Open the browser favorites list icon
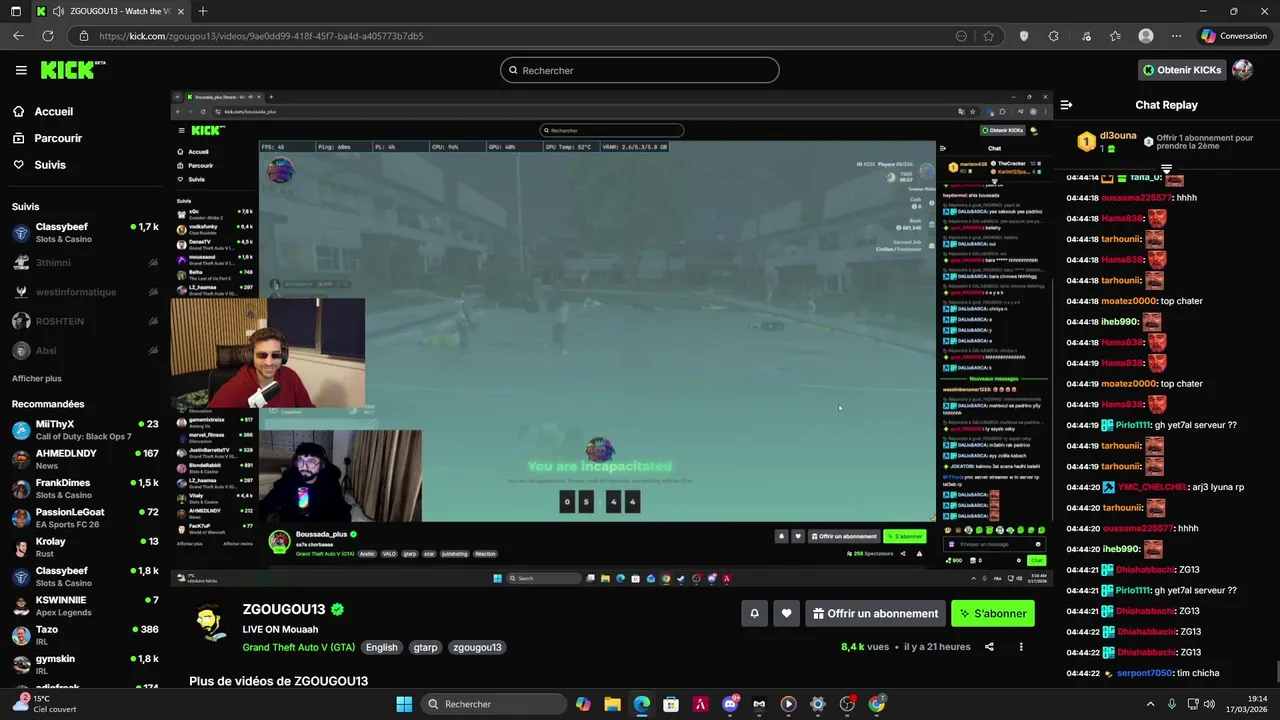This screenshot has width=1280, height=720. click(x=1115, y=36)
